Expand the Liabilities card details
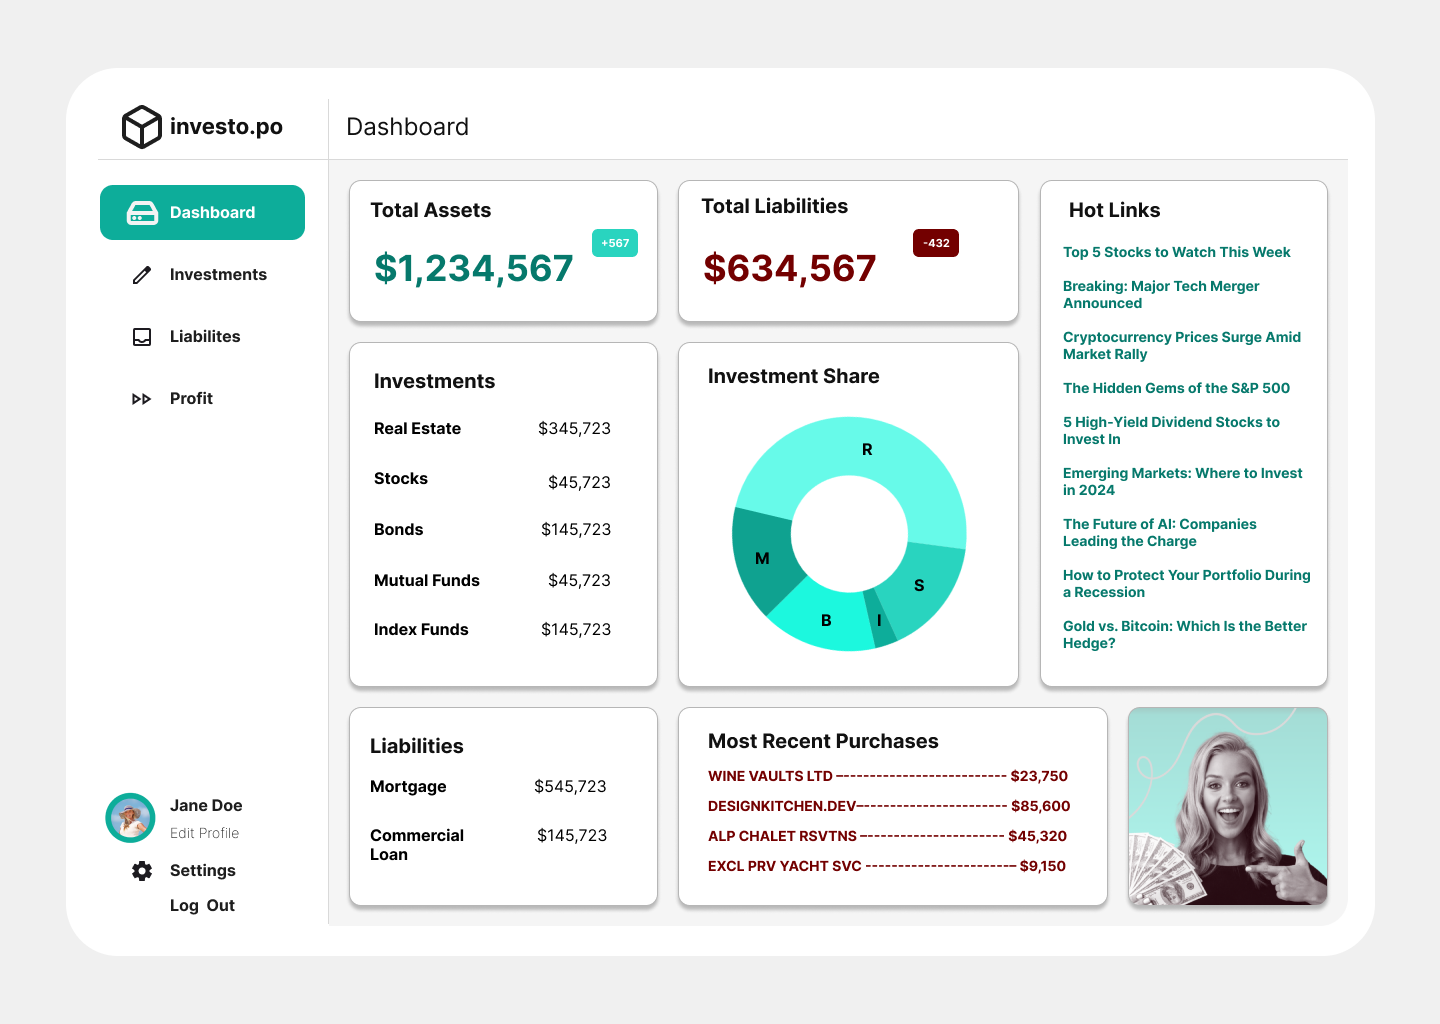Image resolution: width=1440 pixels, height=1024 pixels. pyautogui.click(x=416, y=746)
